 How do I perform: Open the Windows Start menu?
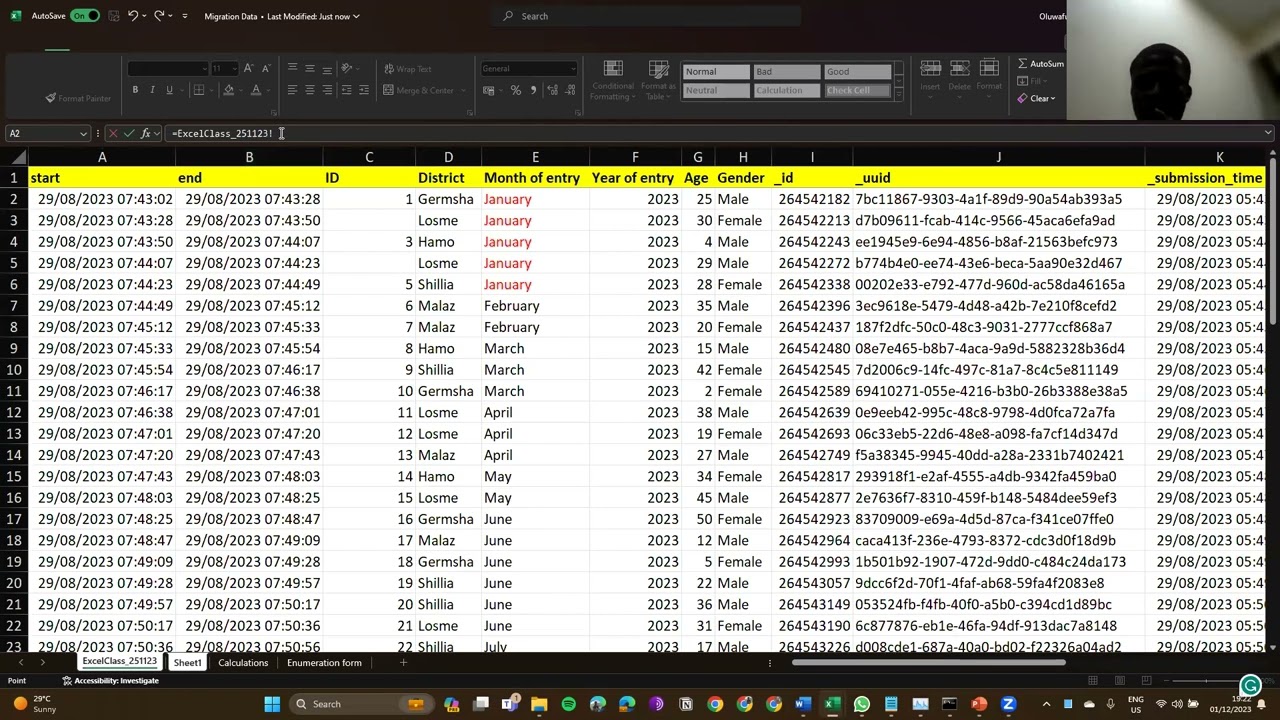(272, 704)
